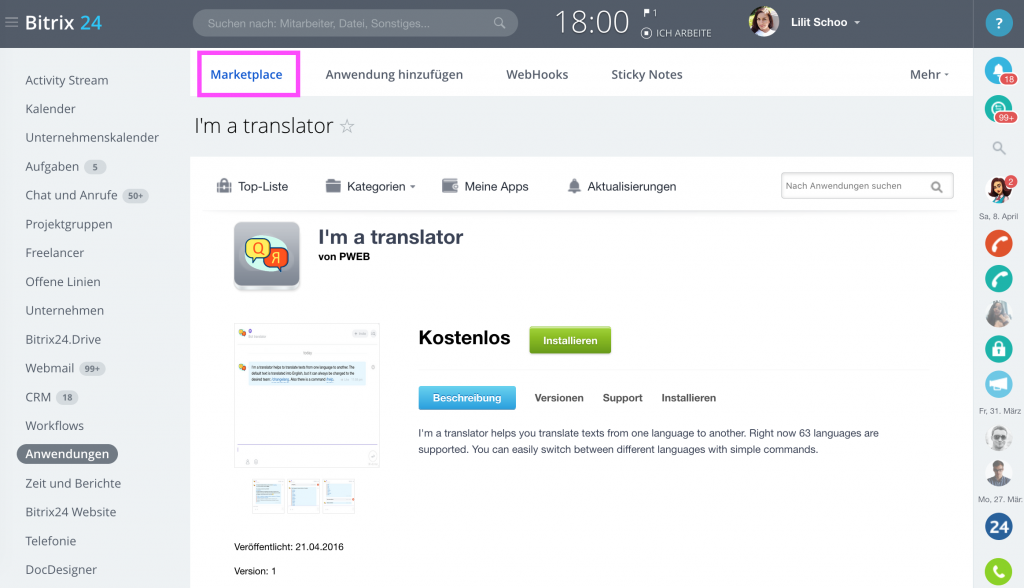Open Zeit und Berichte in the sidebar
This screenshot has width=1024, height=588.
73,483
